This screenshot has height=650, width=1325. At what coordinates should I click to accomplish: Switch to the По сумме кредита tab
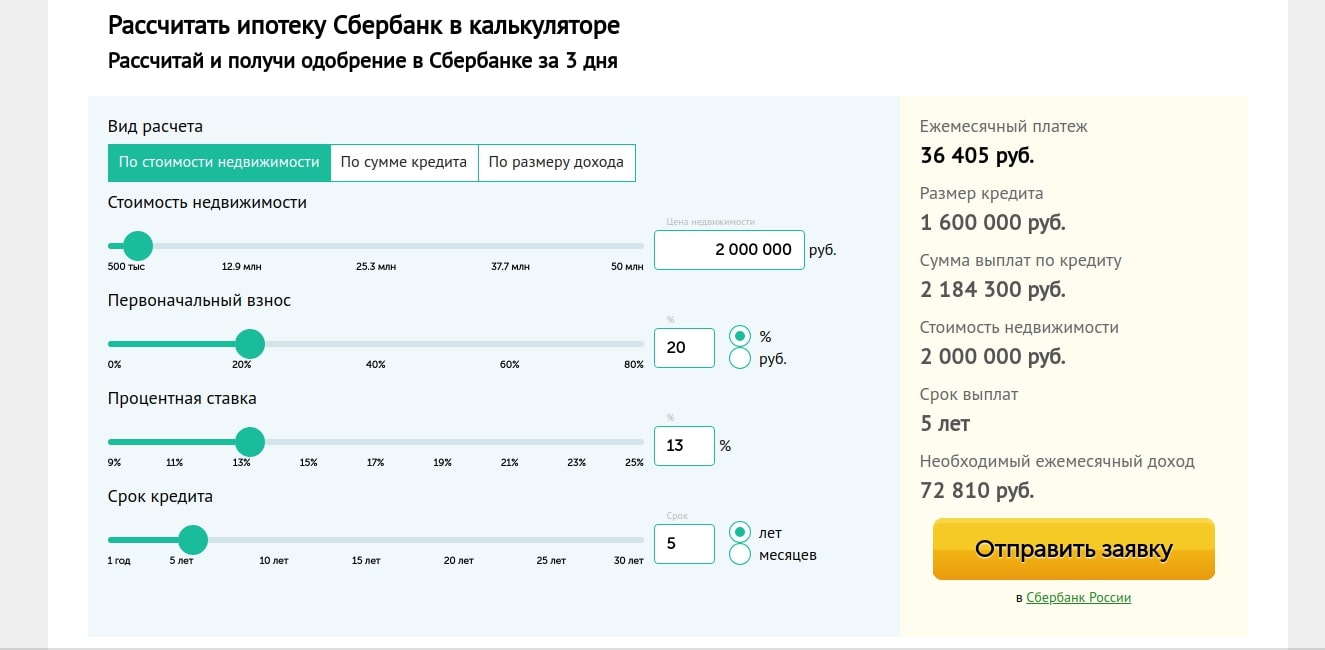(404, 162)
